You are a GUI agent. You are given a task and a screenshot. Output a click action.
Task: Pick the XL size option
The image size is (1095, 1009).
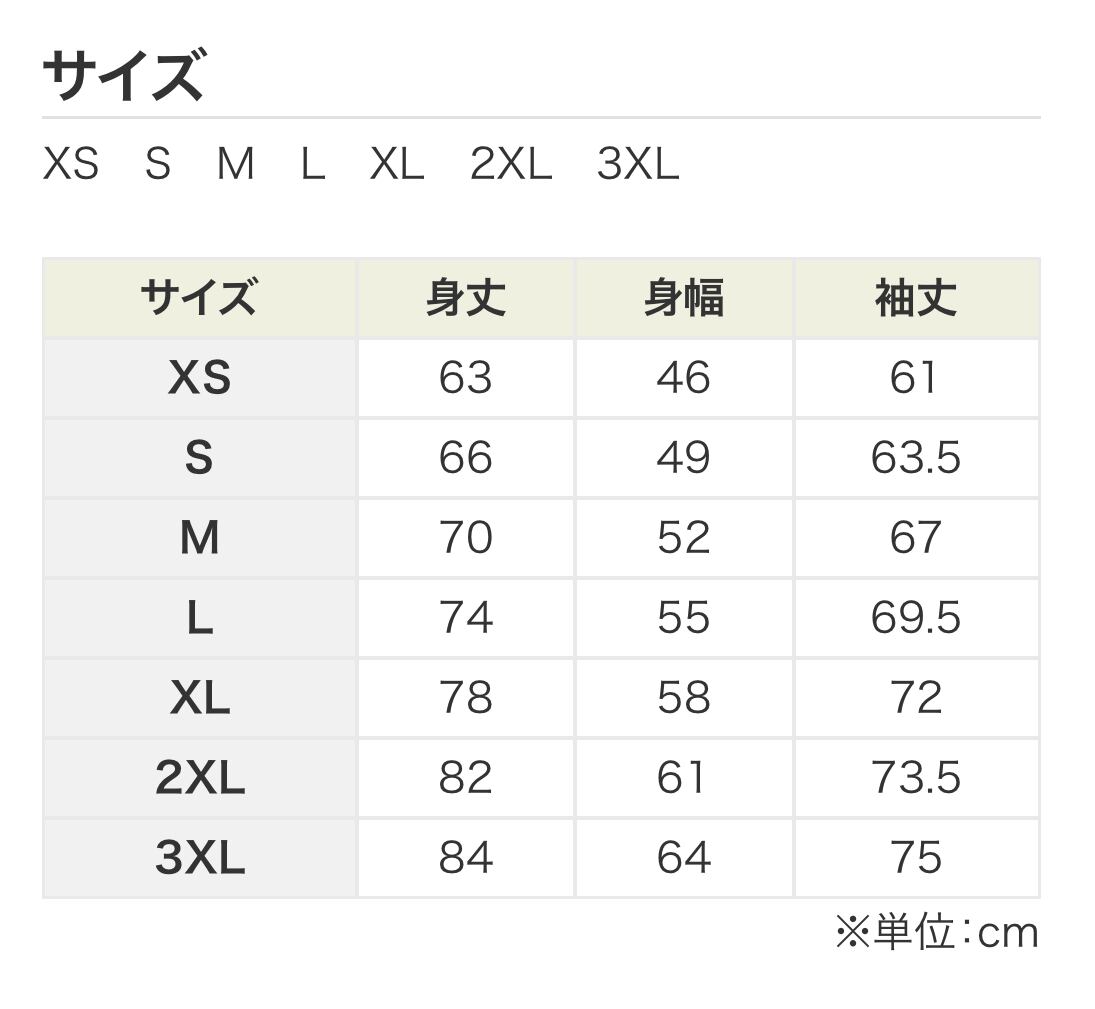coord(396,164)
